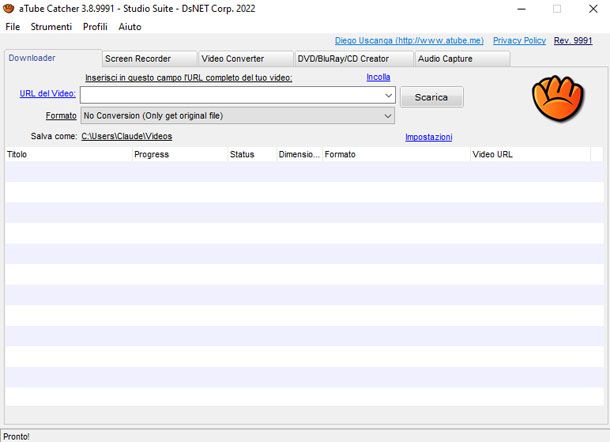Open the No Conversion format dropdown
The image size is (610, 442).
pyautogui.click(x=238, y=116)
